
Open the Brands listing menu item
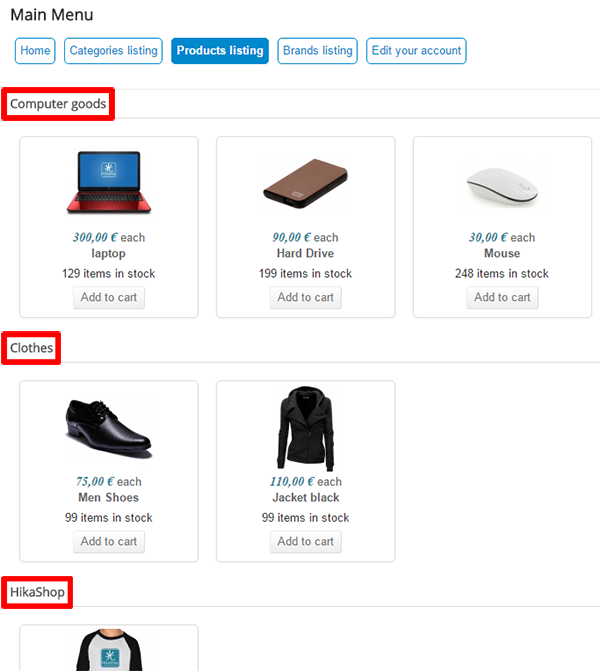317,51
